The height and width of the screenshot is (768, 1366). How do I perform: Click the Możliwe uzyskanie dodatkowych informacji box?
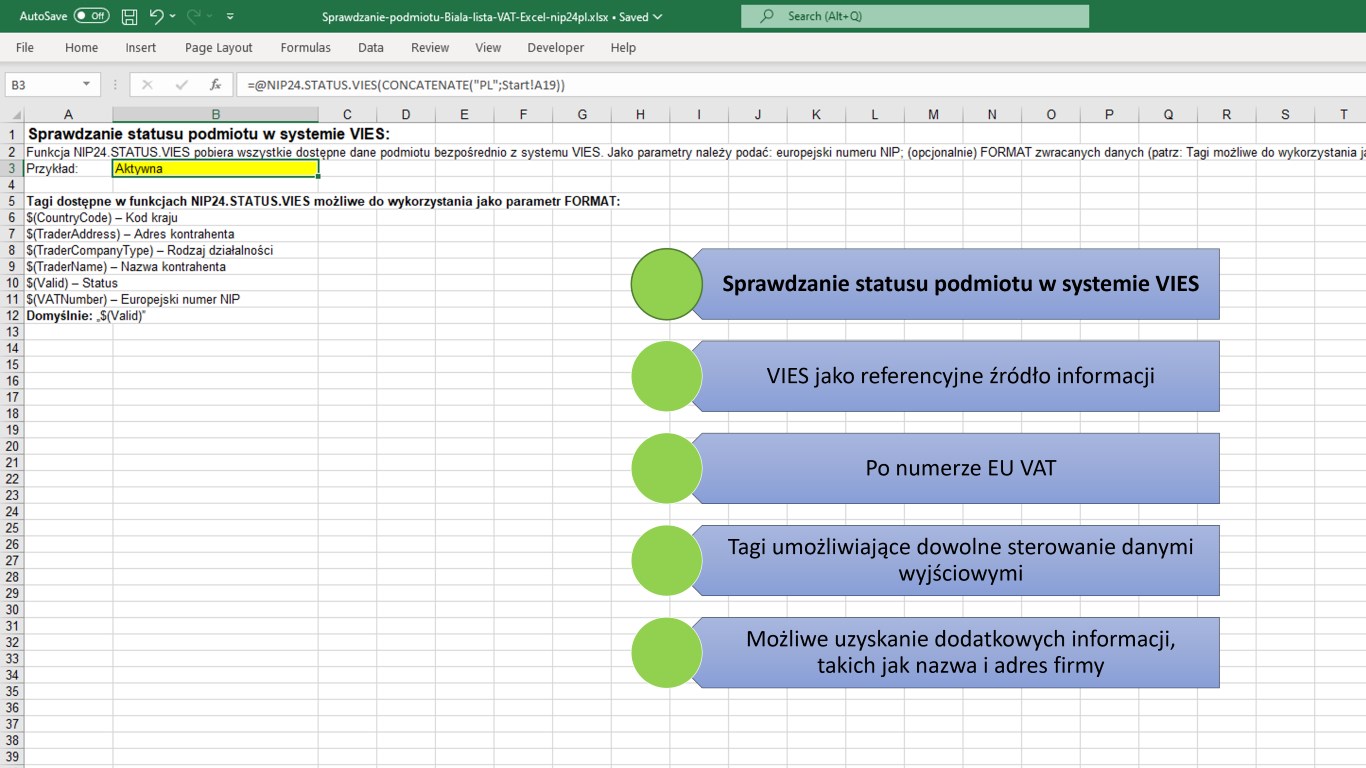click(x=959, y=652)
